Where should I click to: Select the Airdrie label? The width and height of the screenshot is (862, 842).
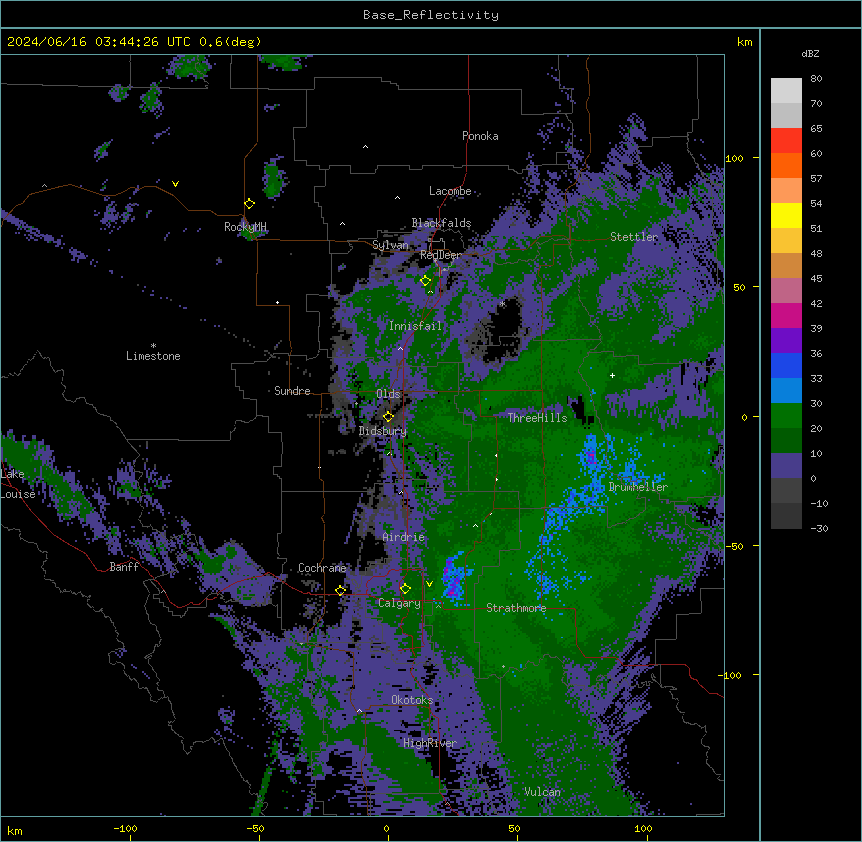coord(404,537)
